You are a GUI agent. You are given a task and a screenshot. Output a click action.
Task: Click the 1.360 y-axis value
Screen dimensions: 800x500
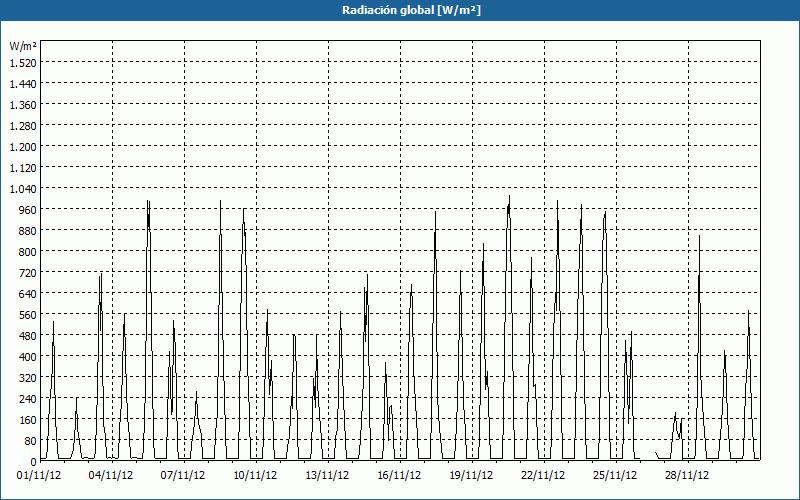23,105
